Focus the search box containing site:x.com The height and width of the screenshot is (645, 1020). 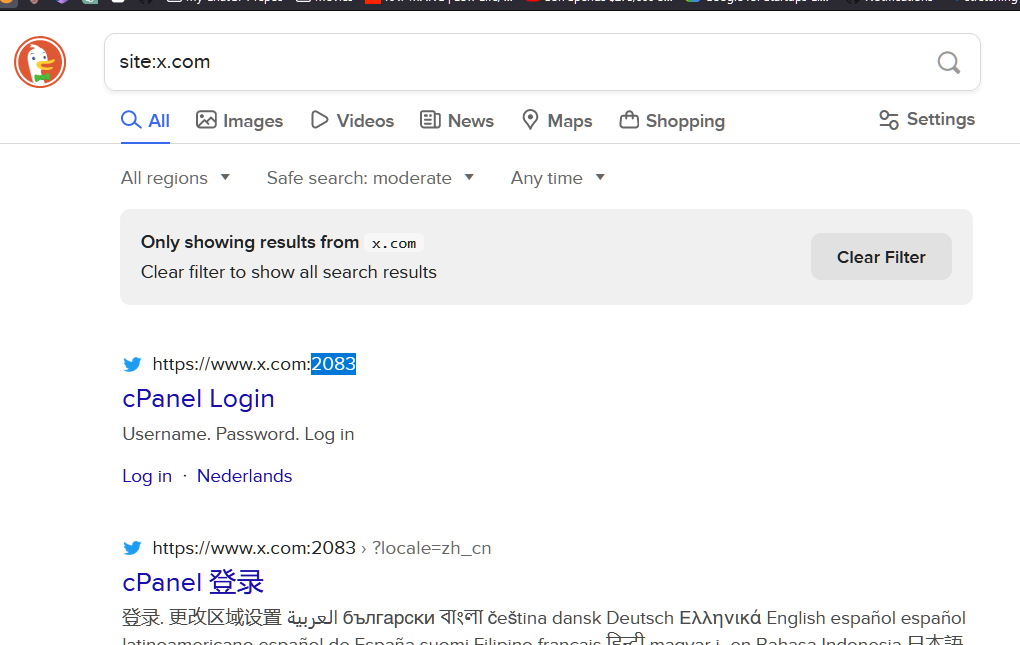pos(542,62)
